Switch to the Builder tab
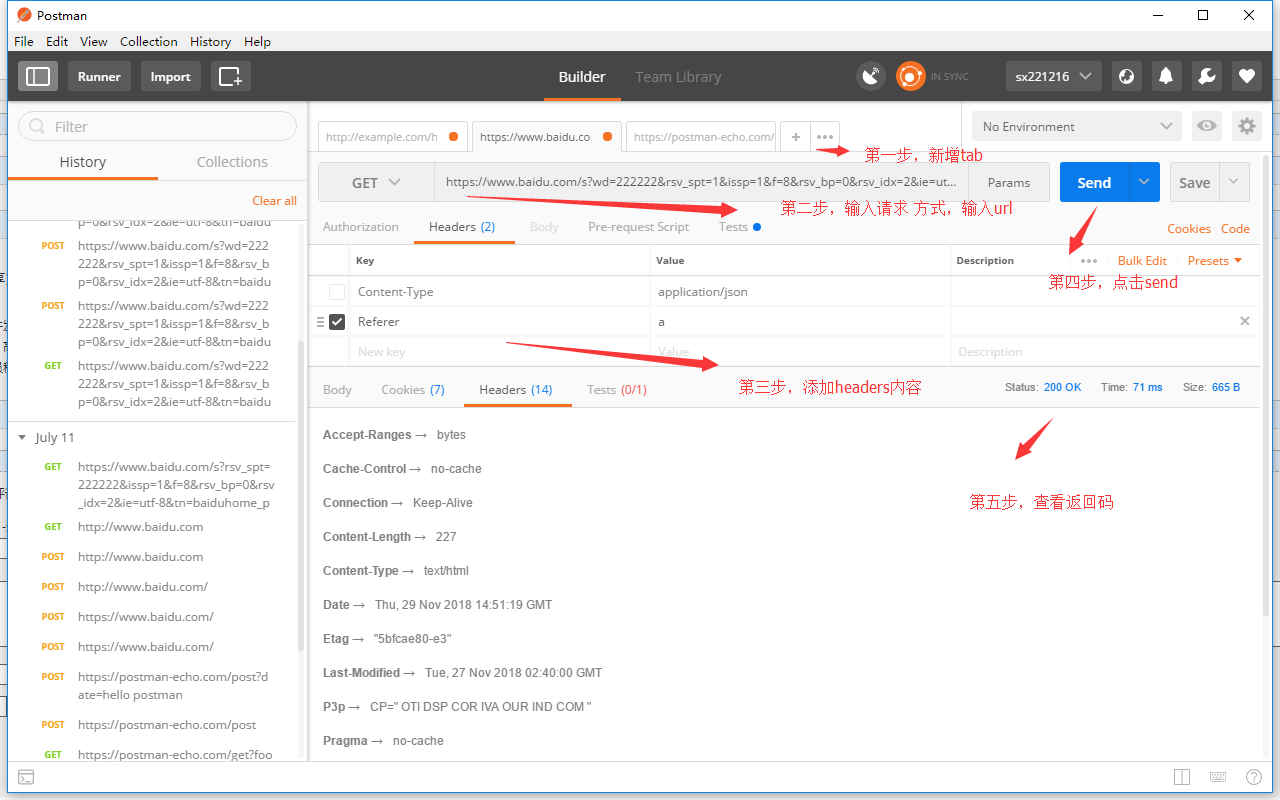The width and height of the screenshot is (1280, 800). pos(582,77)
